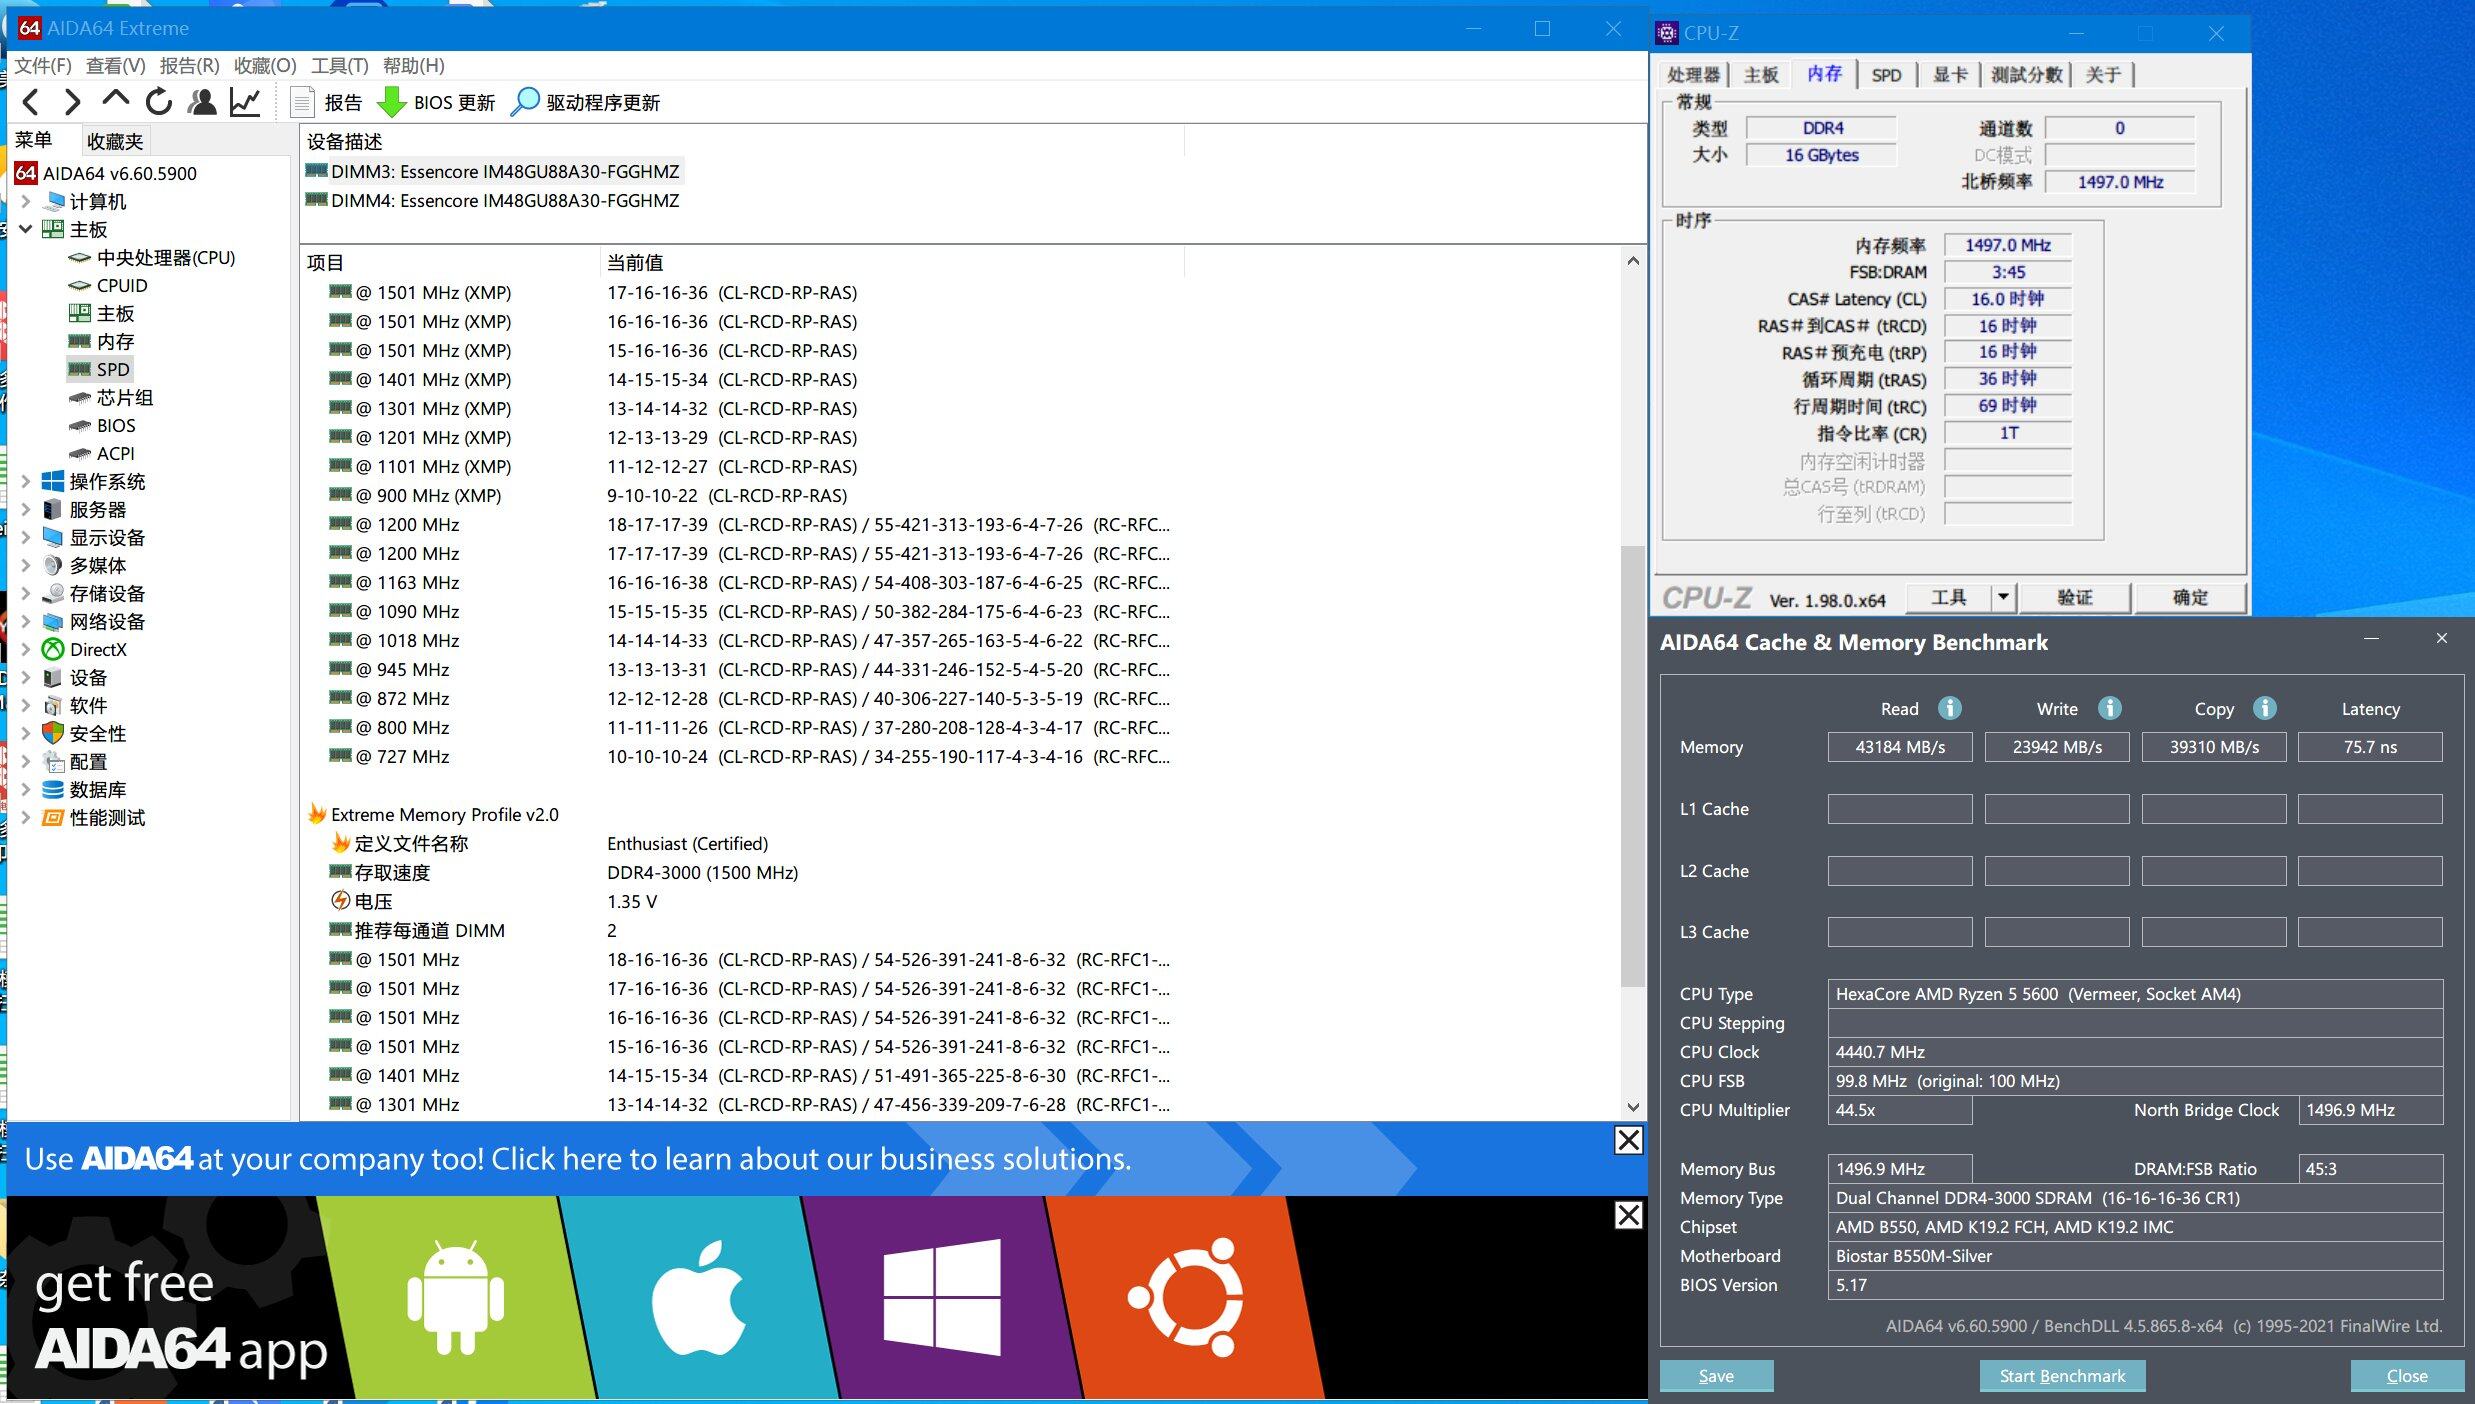Open the 文件(F) menu
Screen dimensions: 2475x1404
coord(42,65)
